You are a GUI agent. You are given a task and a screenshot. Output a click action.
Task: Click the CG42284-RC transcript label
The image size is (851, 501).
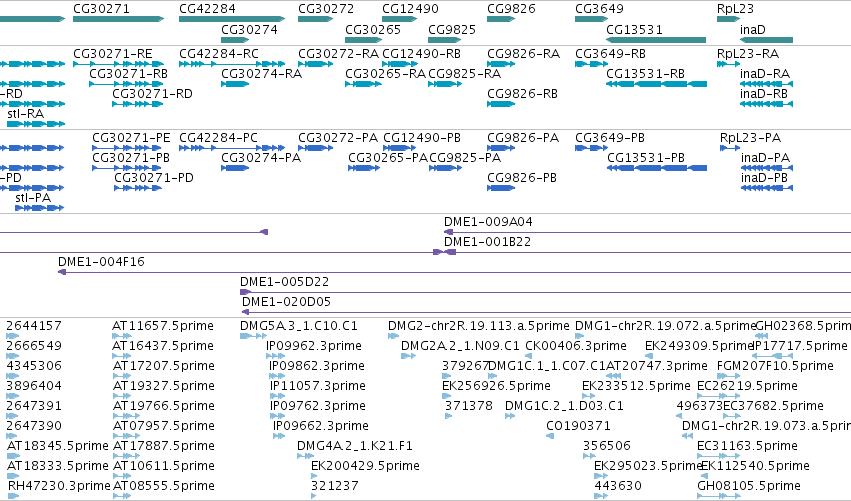click(219, 54)
